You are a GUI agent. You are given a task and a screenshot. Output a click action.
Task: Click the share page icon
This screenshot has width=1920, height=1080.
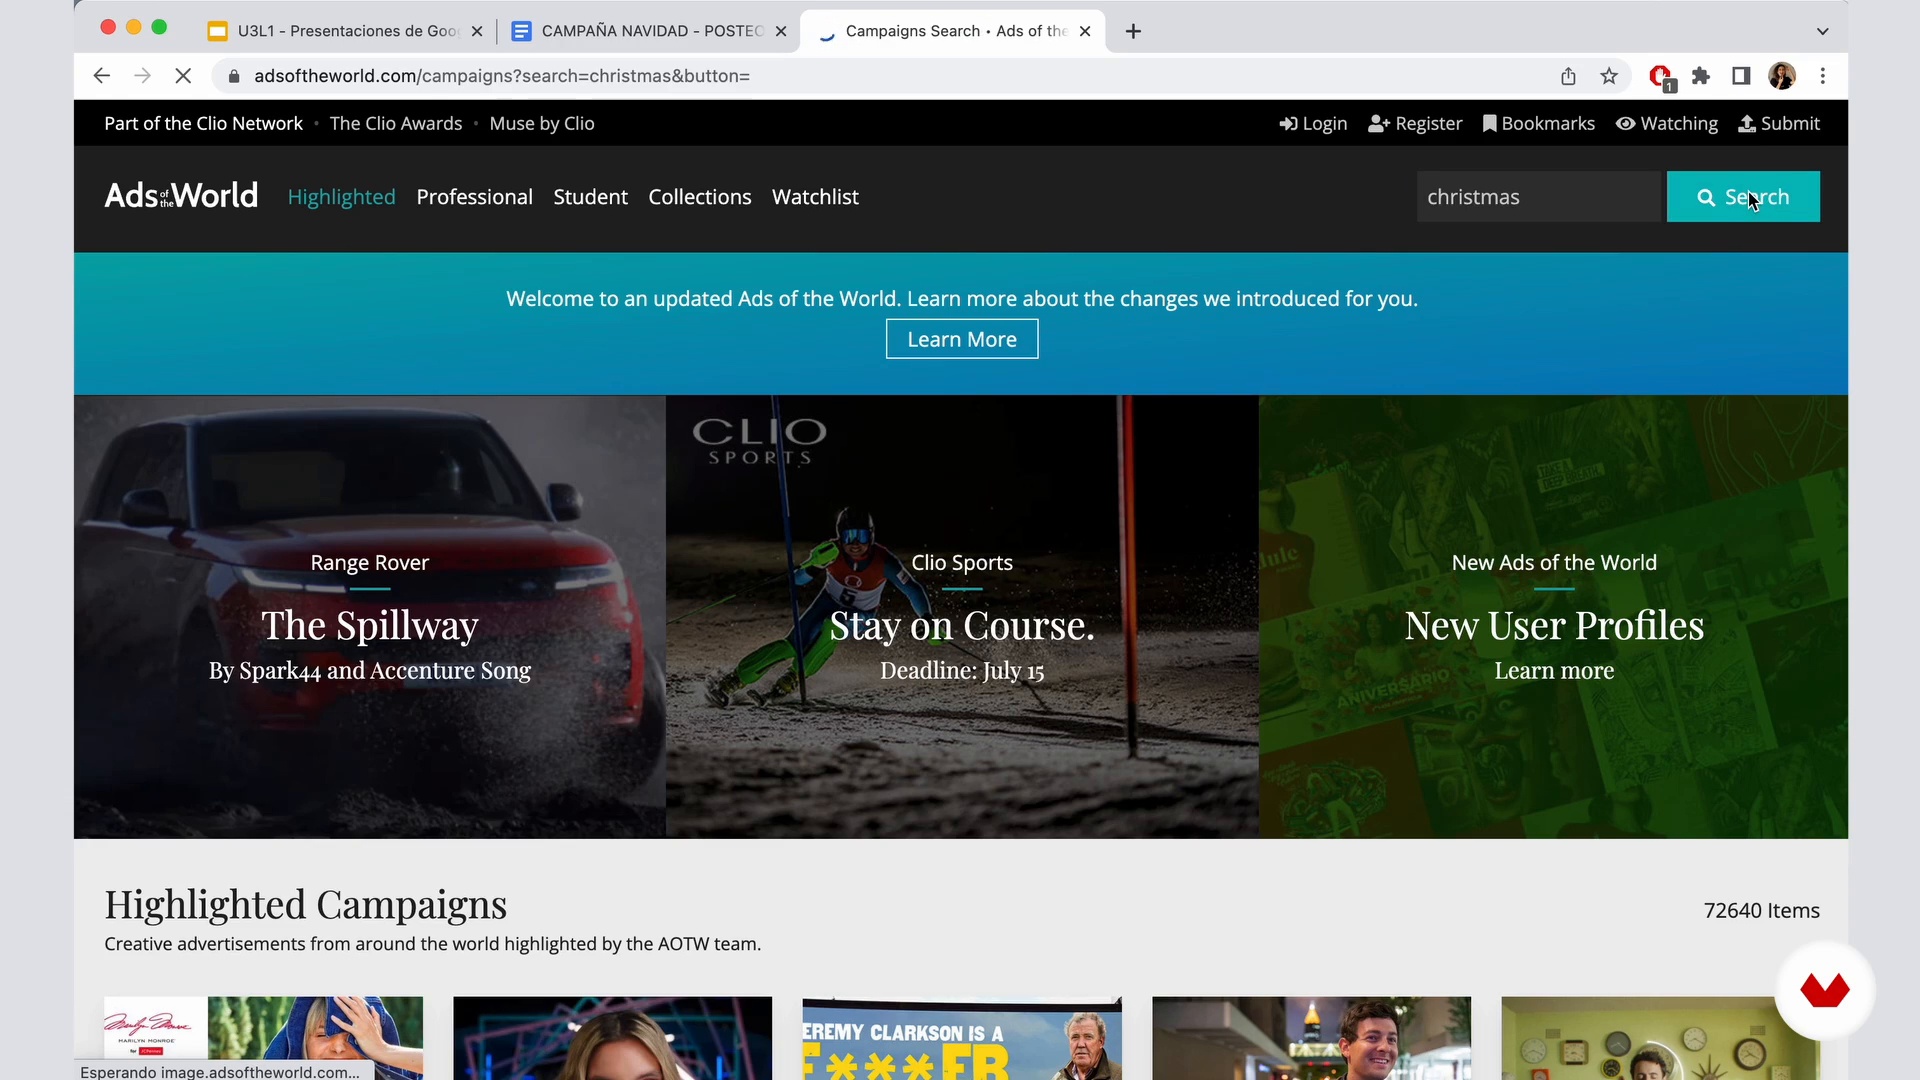click(x=1568, y=76)
